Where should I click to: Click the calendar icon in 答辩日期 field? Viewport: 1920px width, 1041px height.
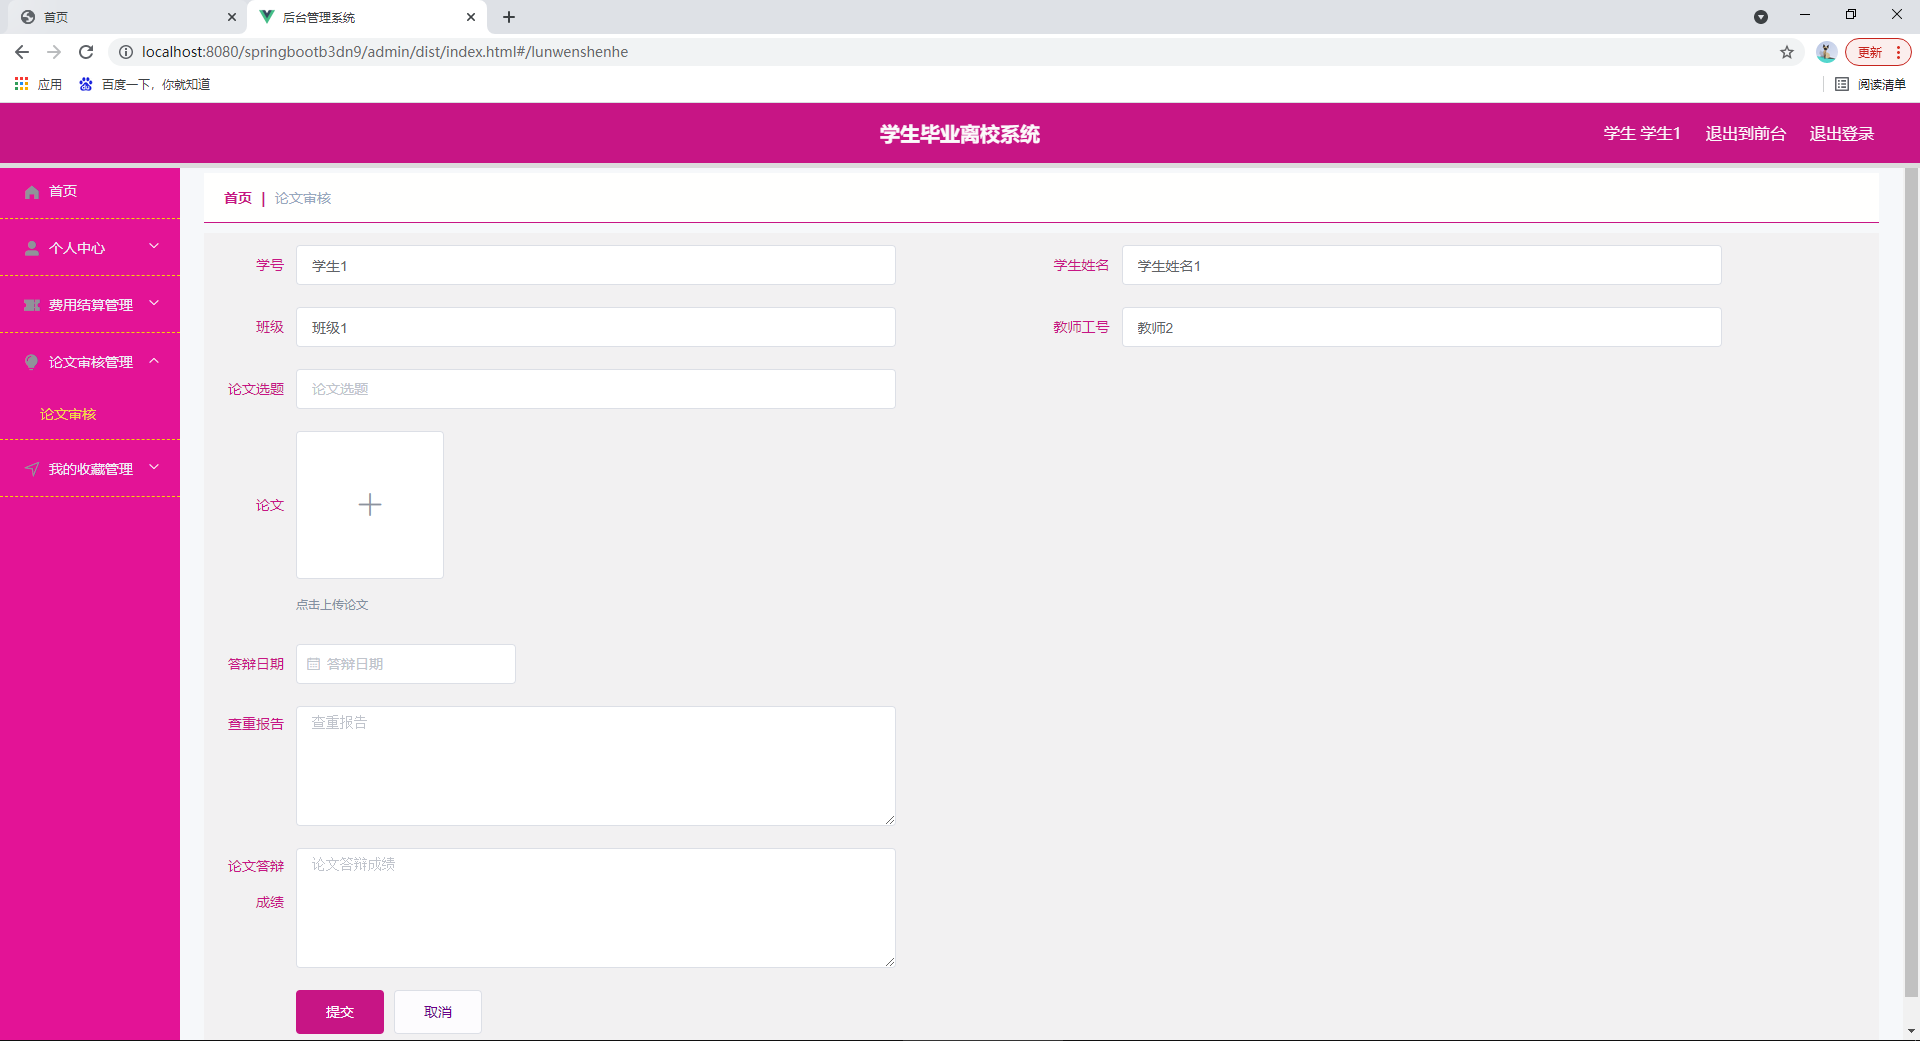314,664
